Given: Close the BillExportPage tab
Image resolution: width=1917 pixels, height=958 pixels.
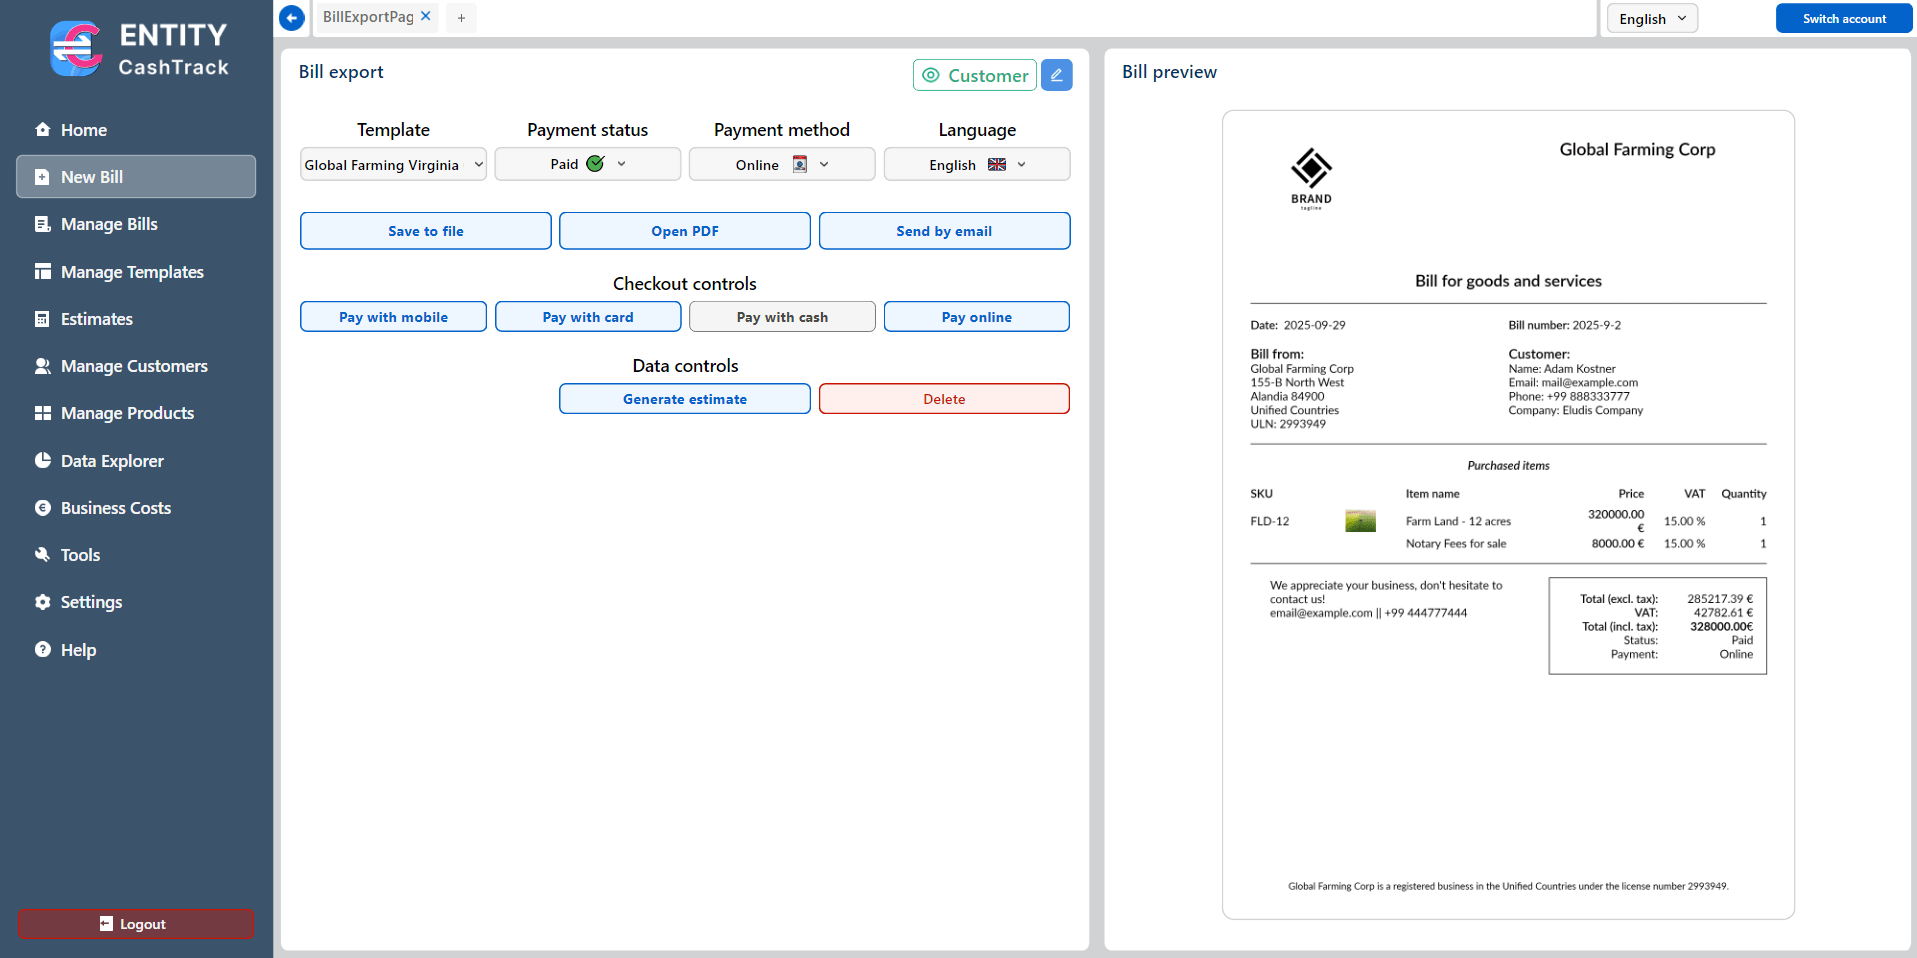Looking at the screenshot, I should (x=426, y=16).
